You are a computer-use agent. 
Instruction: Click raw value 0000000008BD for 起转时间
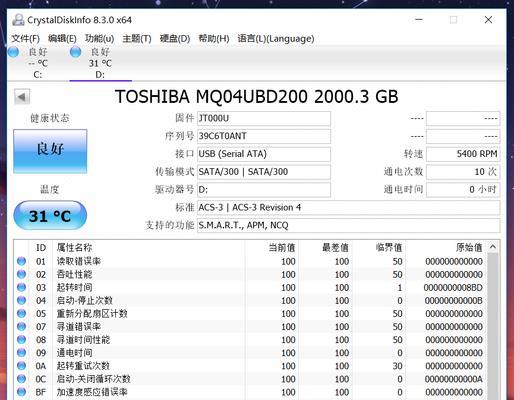tap(453, 287)
